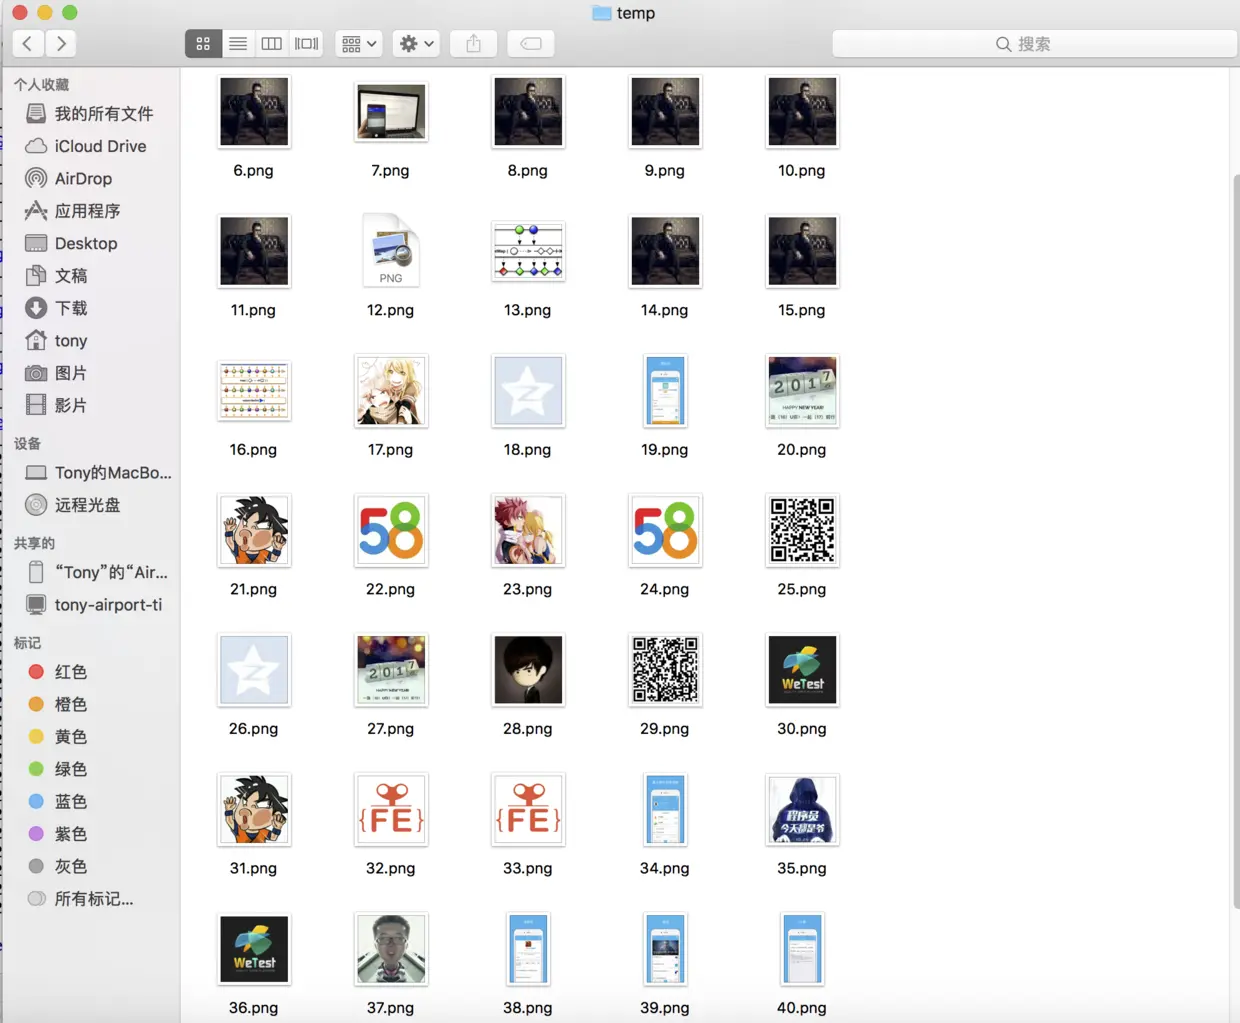
Task: Focus the search field
Action: 1034,44
